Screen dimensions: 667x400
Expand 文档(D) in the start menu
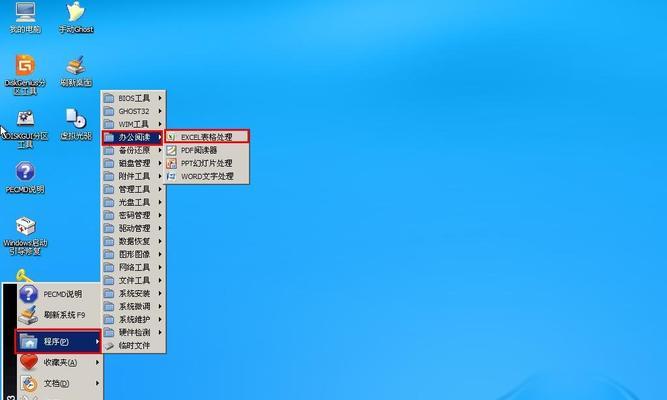click(59, 384)
